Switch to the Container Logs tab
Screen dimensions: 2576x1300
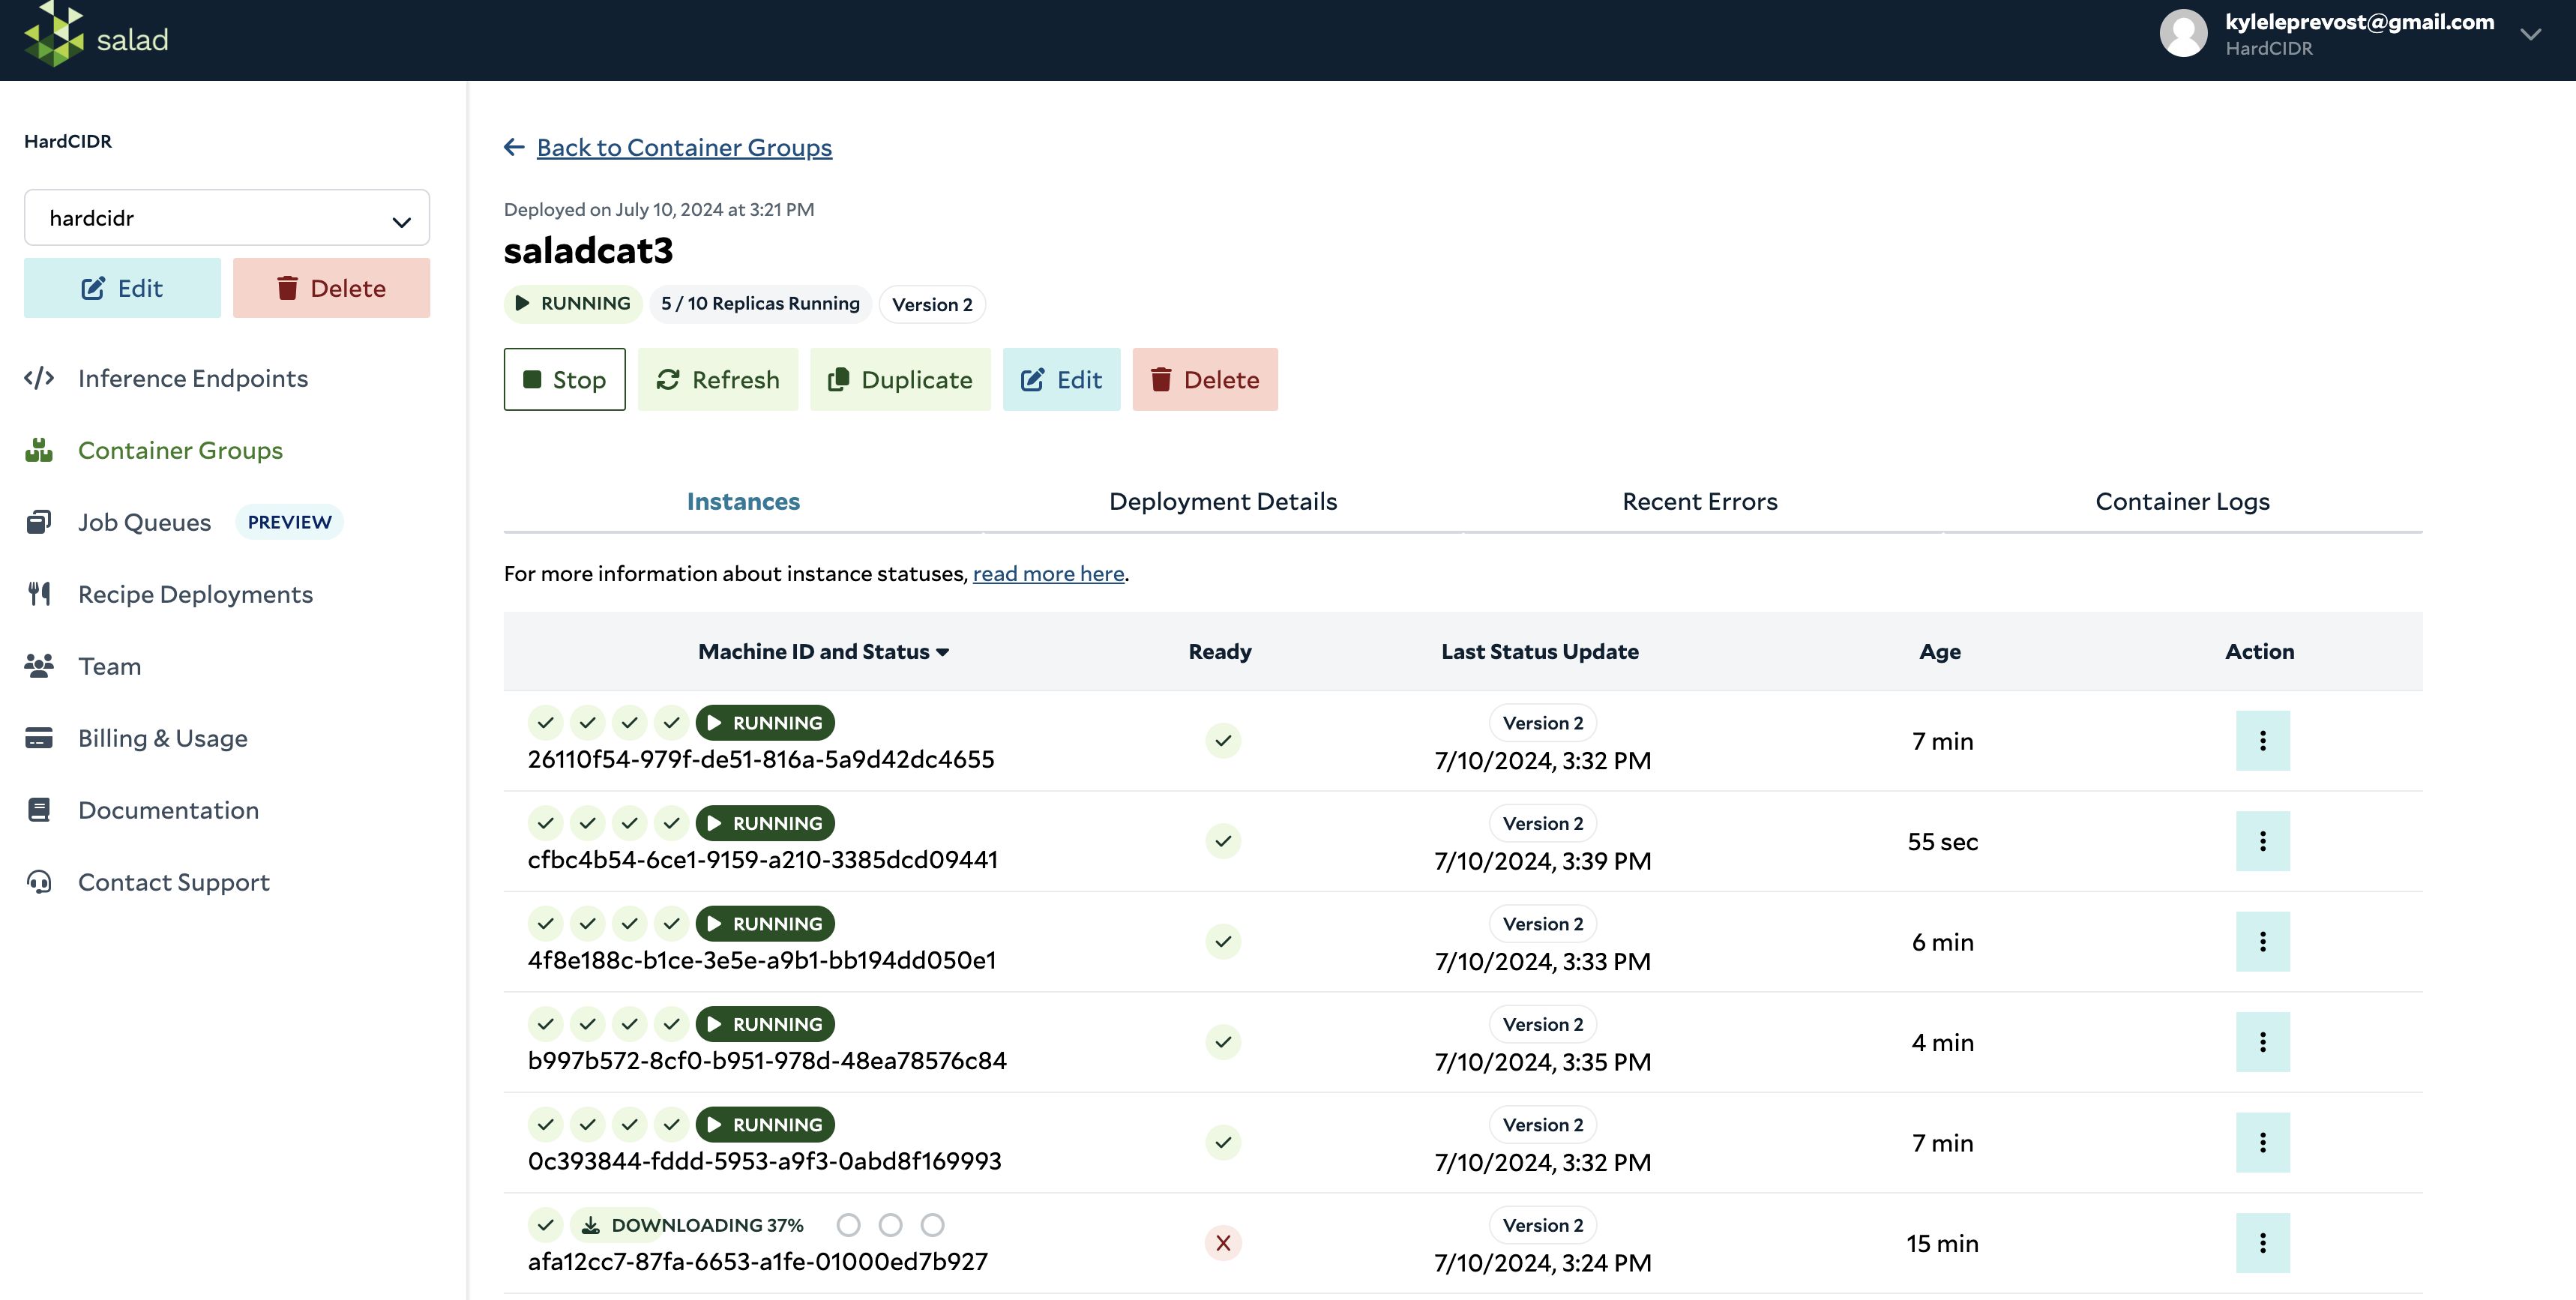click(2182, 501)
